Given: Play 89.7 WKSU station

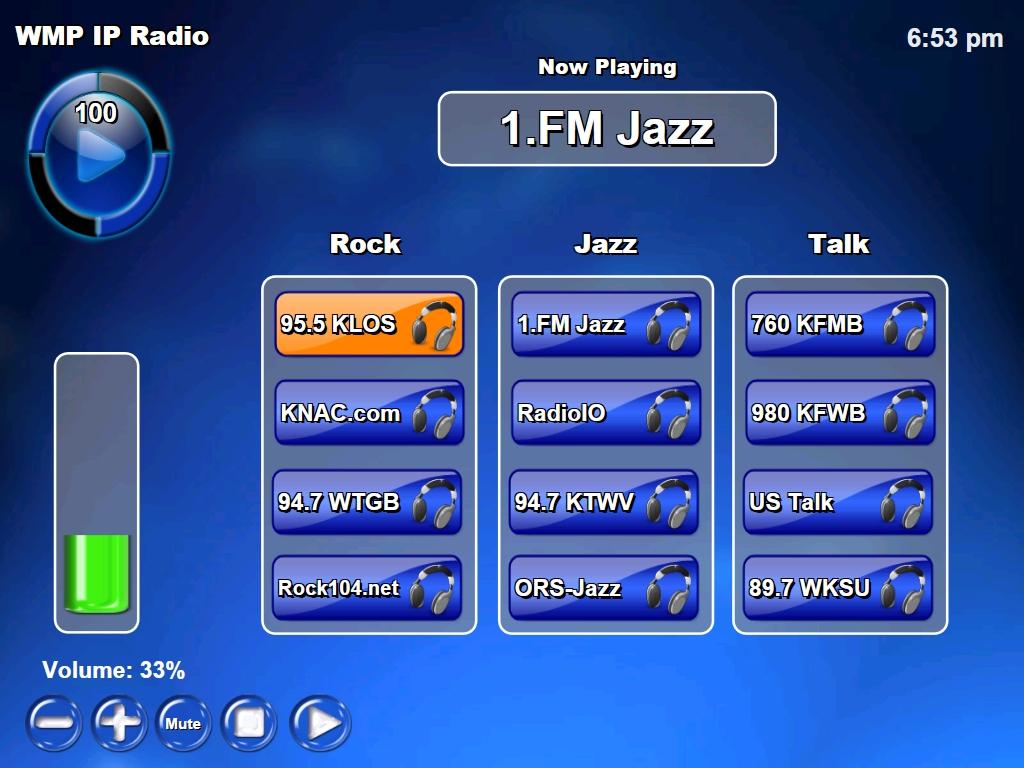Looking at the screenshot, I should point(838,588).
